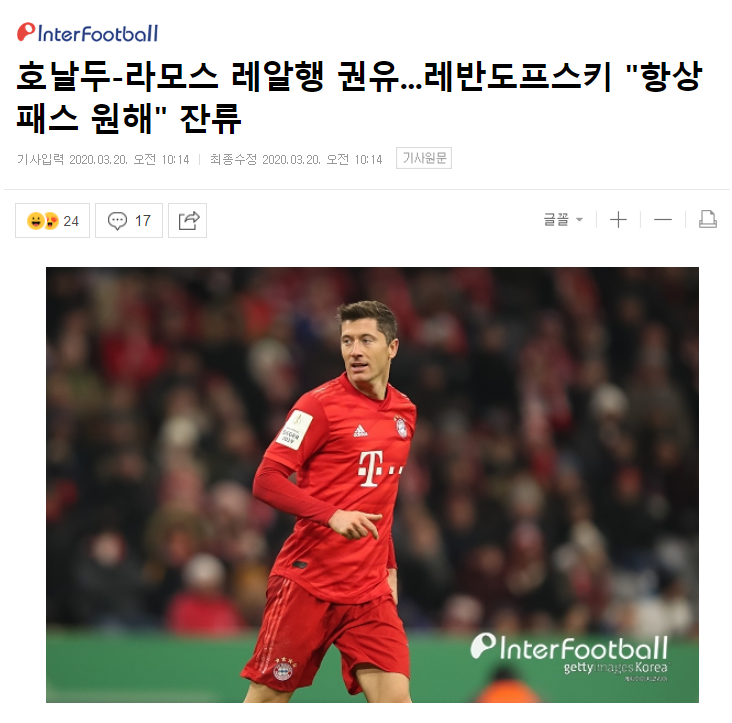Click the share article icon
The width and height of the screenshot is (732, 723).
188,221
